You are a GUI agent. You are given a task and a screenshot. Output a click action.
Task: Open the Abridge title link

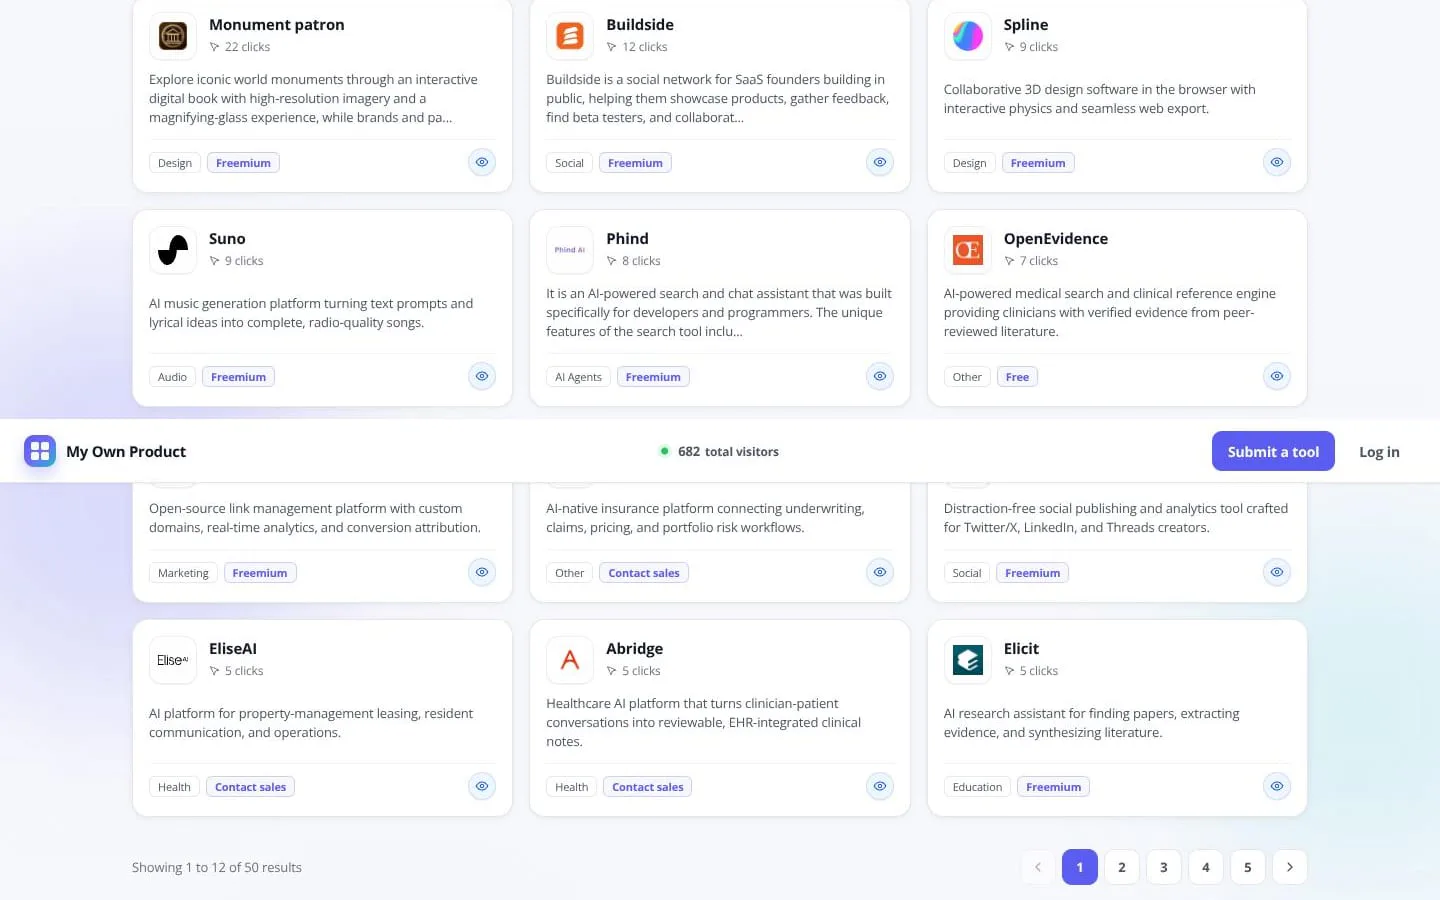(634, 649)
